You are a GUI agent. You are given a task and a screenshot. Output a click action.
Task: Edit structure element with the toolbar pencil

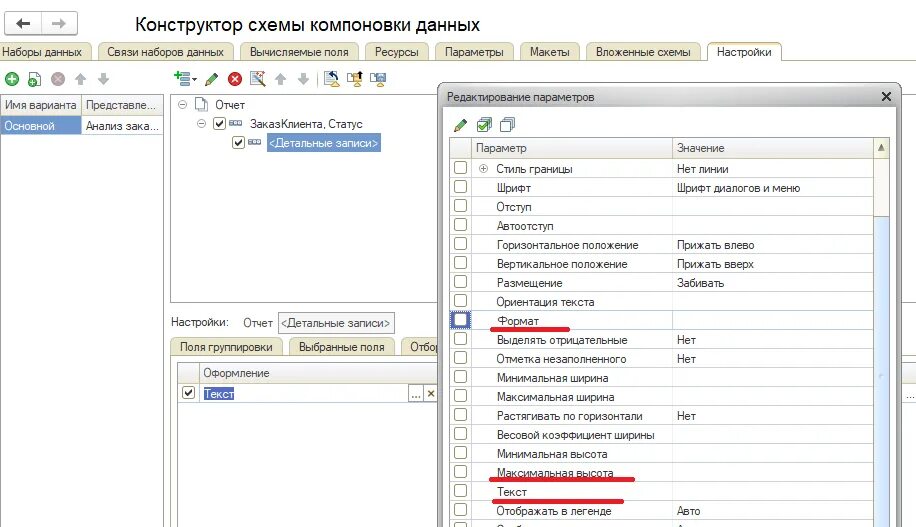click(x=211, y=79)
